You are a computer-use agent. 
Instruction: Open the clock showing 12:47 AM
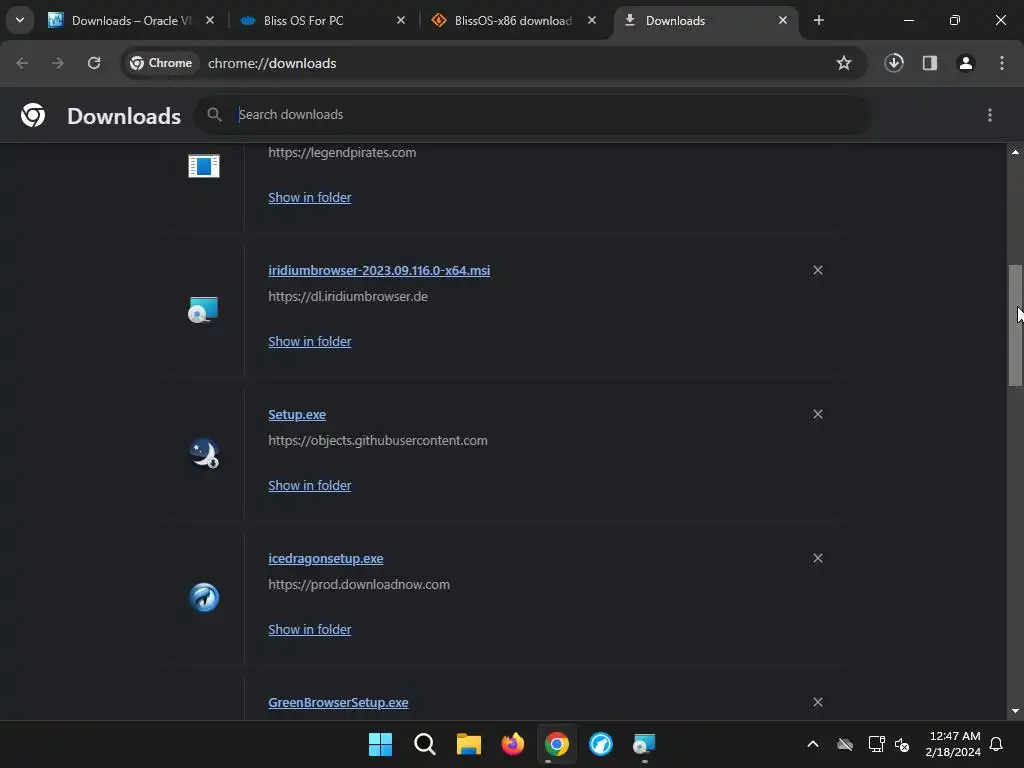click(953, 744)
